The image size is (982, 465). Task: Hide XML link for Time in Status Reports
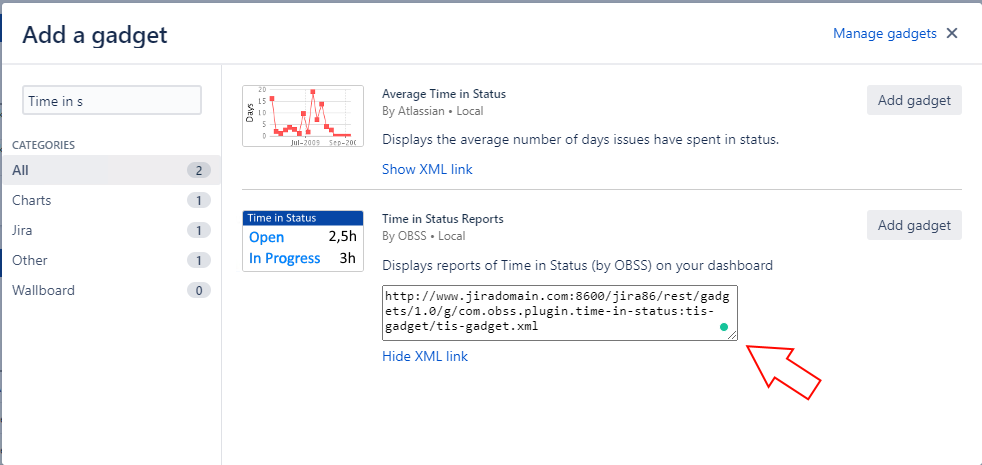[424, 356]
